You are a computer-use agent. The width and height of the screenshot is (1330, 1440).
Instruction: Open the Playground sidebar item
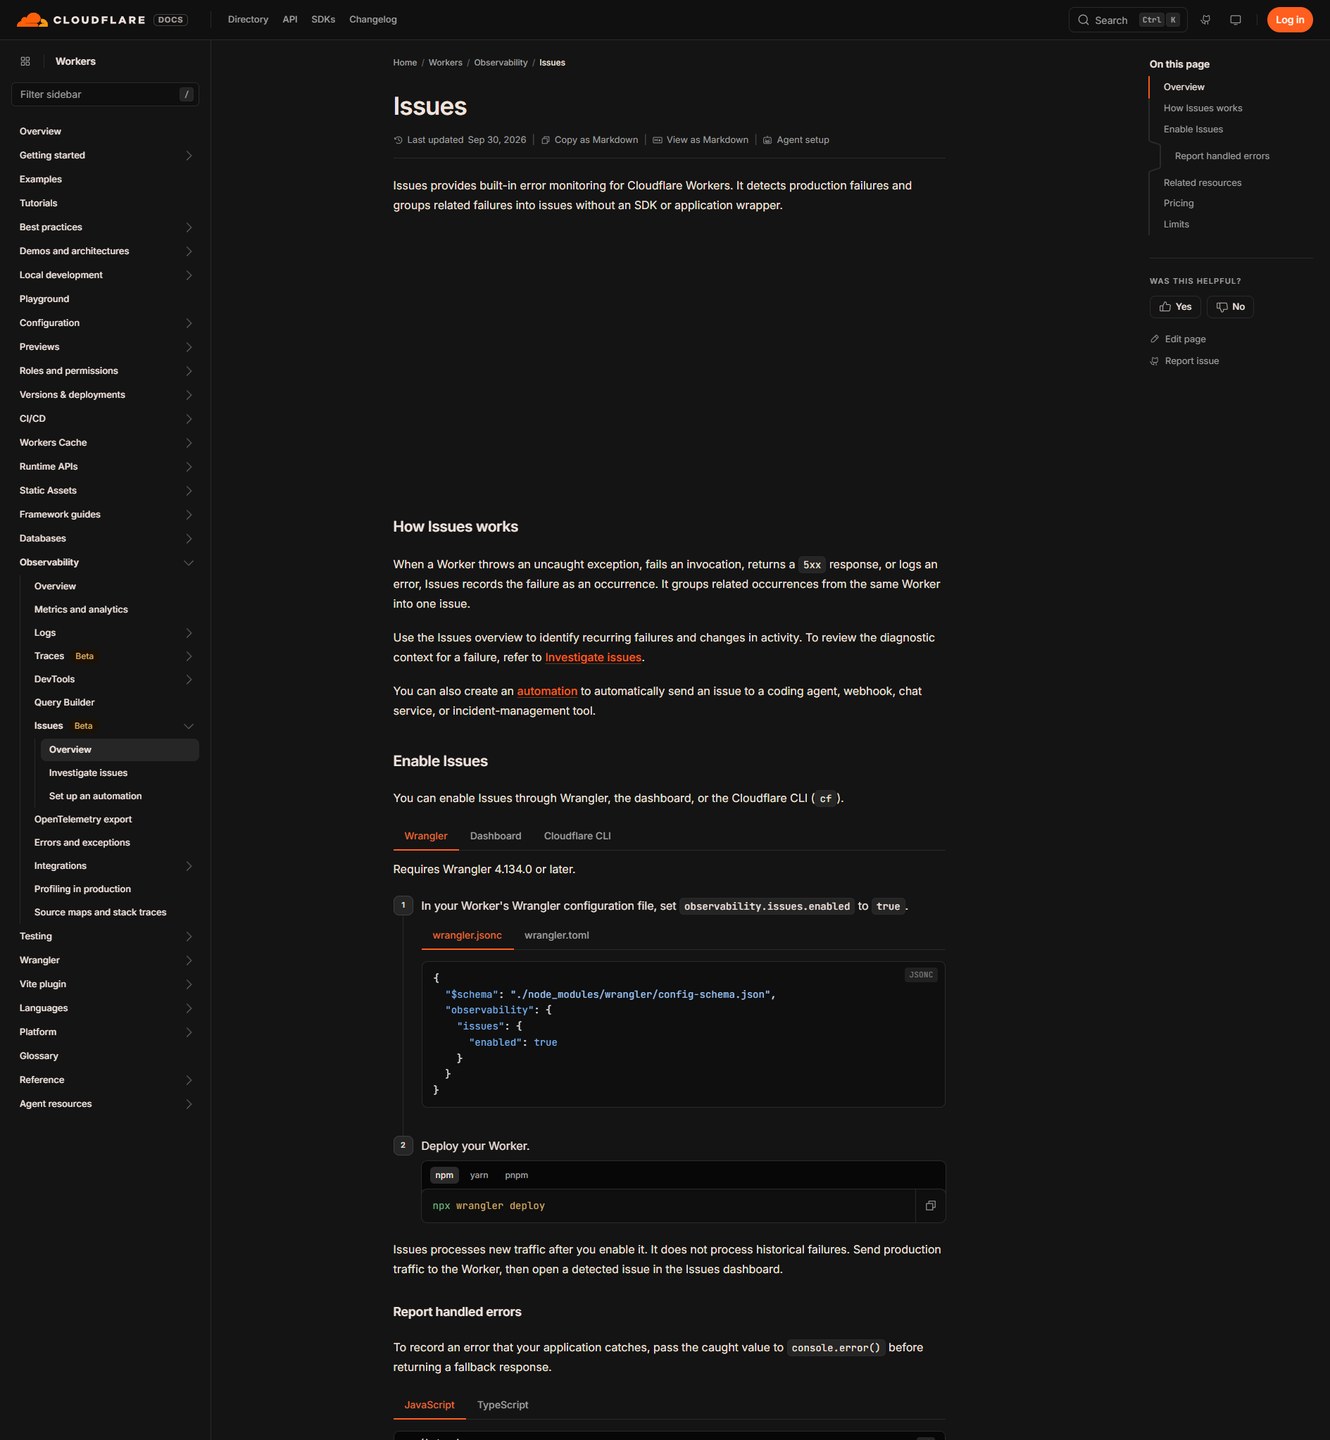coord(44,299)
